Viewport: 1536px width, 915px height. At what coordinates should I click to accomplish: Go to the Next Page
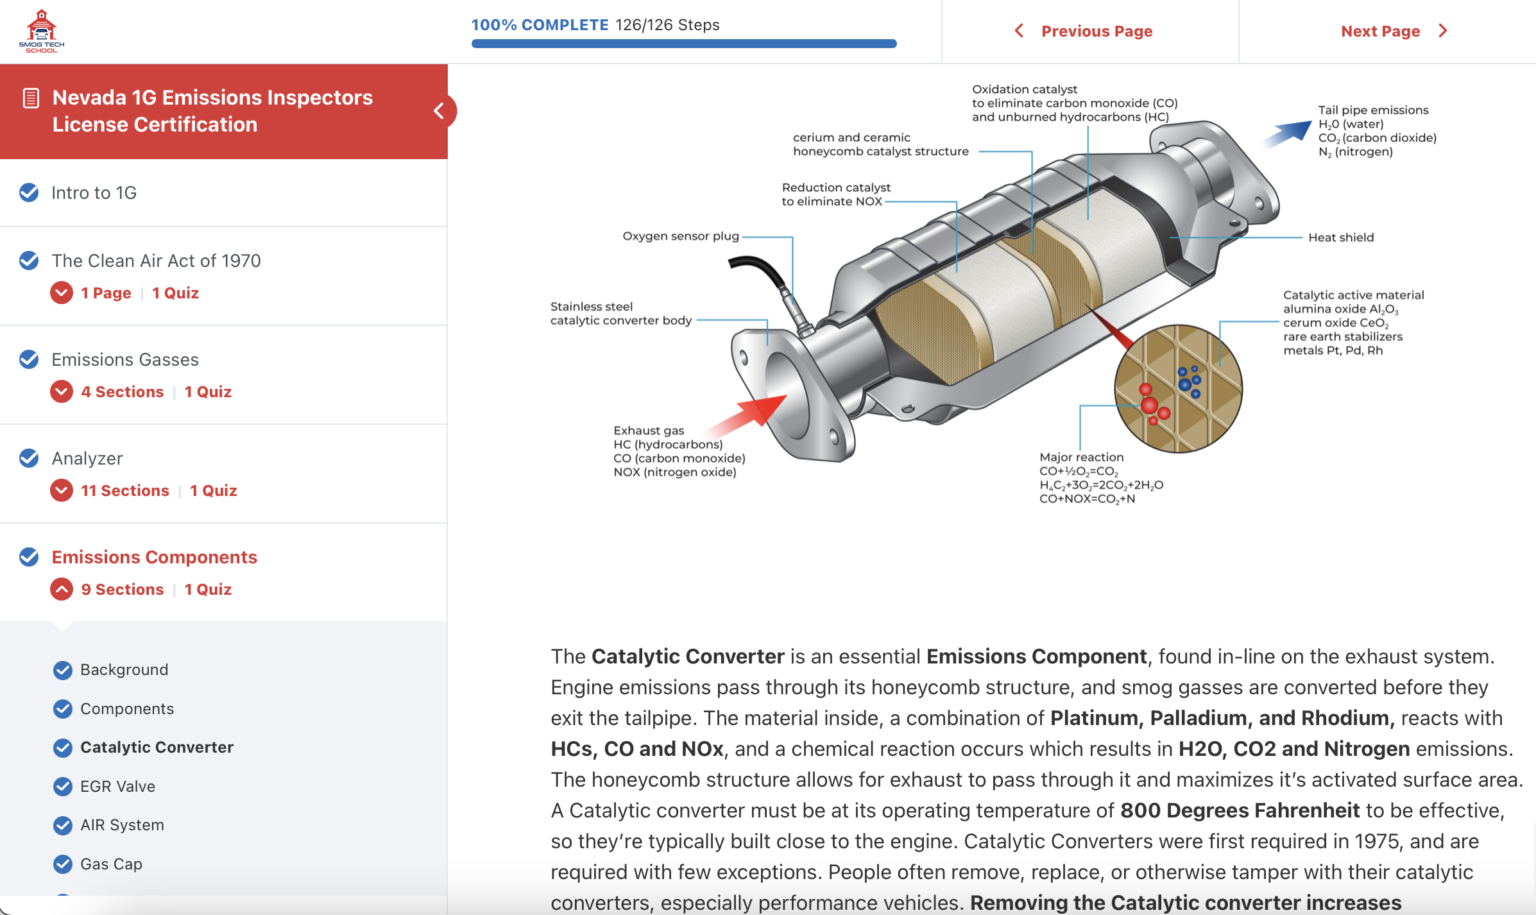click(x=1380, y=31)
